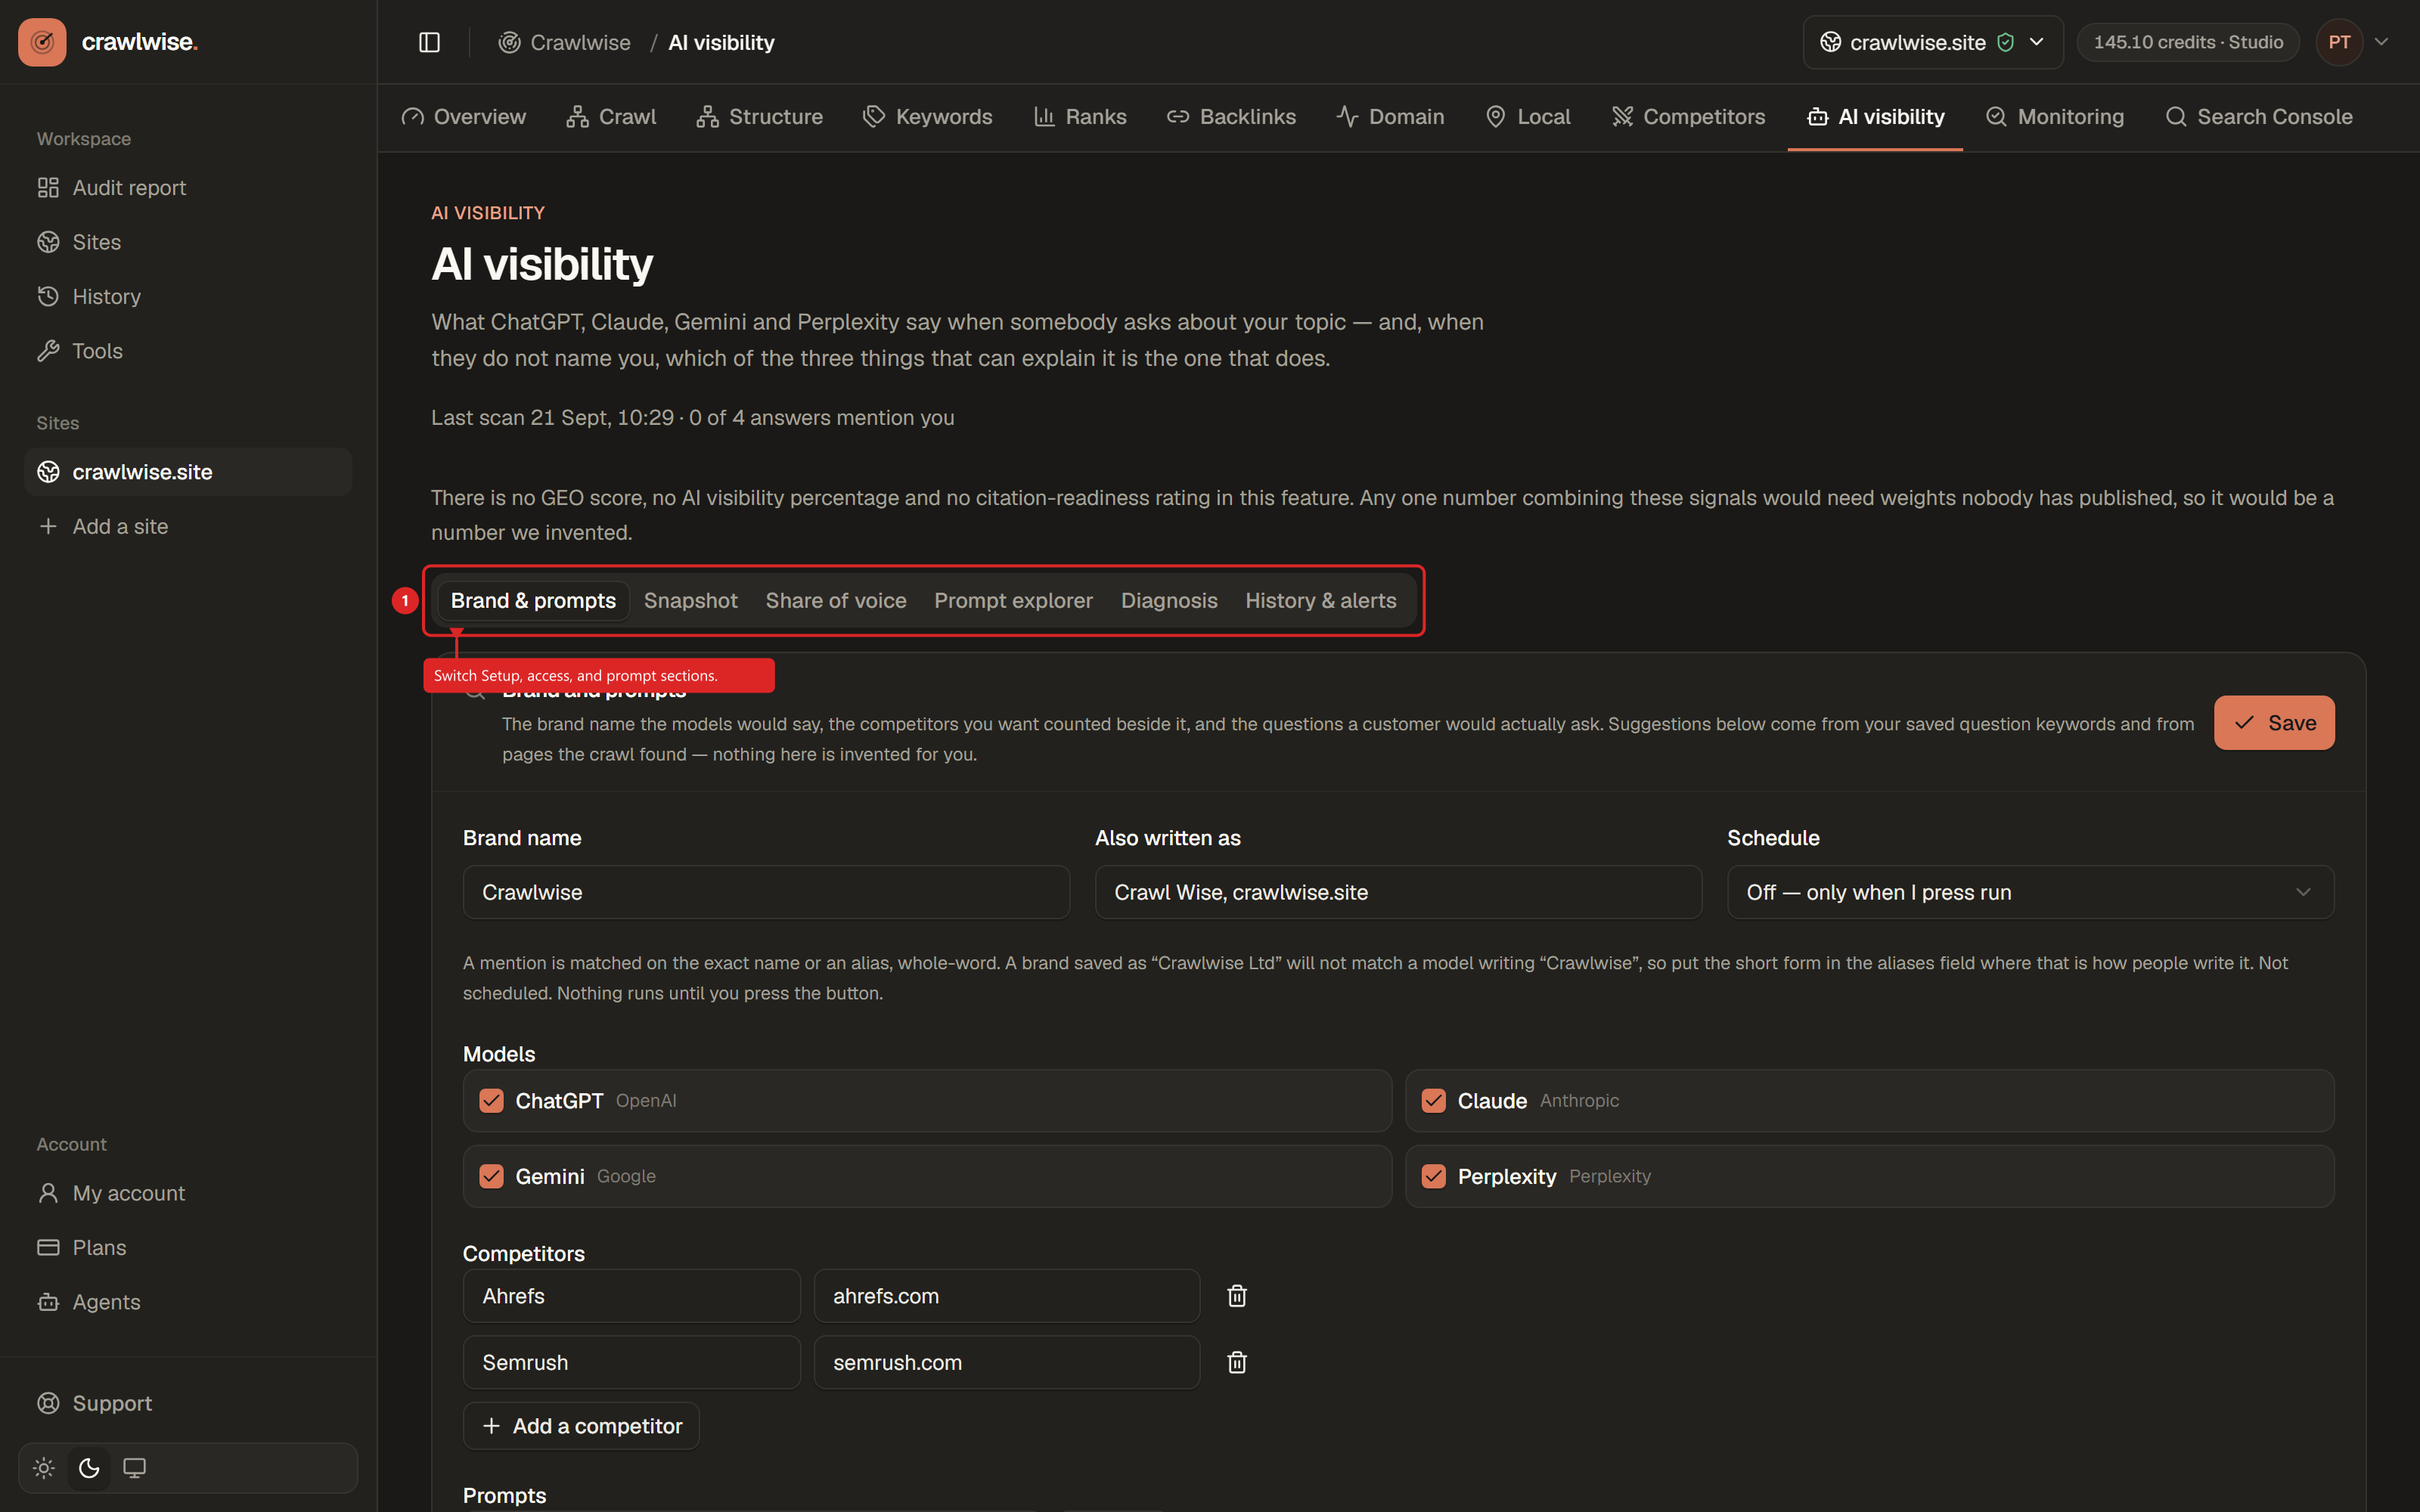
Task: Edit the Brand name field
Action: click(x=766, y=892)
